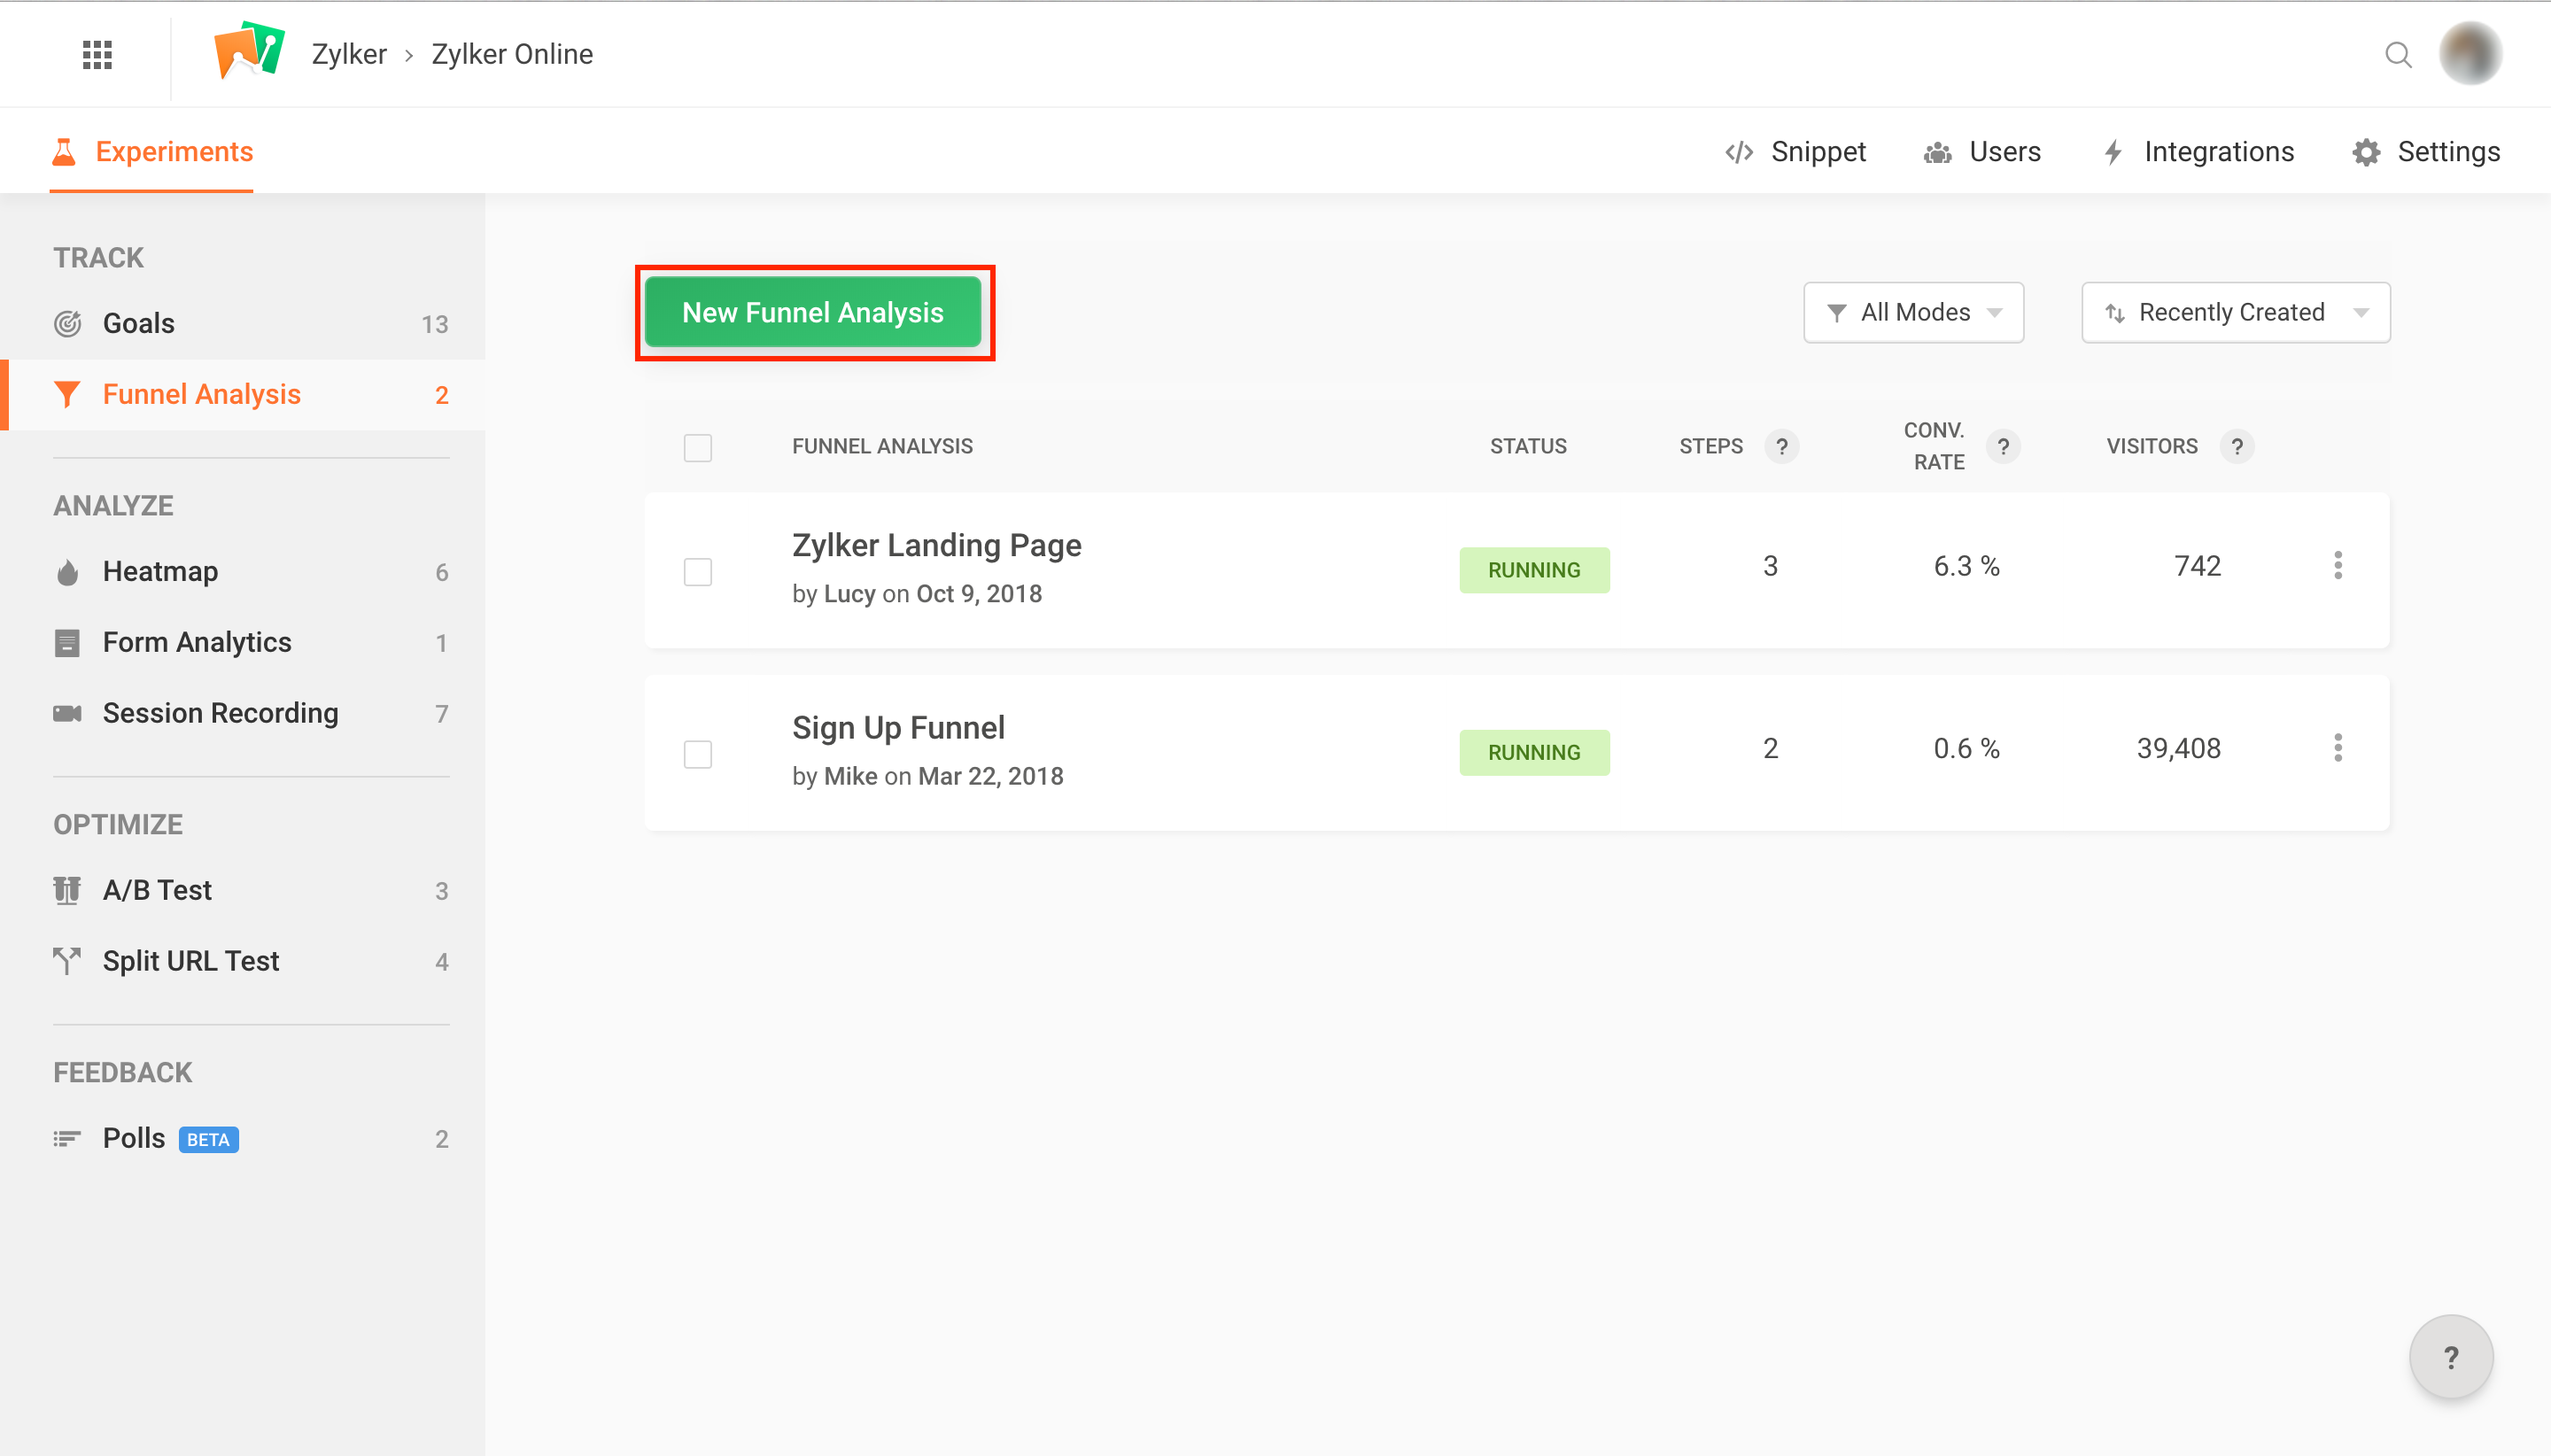Click 'by Lucy on Oct 9, 2018' text
The image size is (2551, 1456).
point(917,594)
